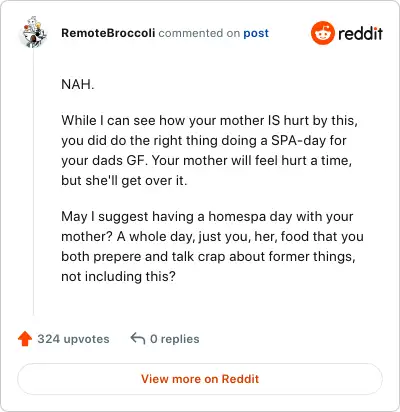Collapse the comment via the vertical thread line
The image size is (400, 412).
[33, 182]
